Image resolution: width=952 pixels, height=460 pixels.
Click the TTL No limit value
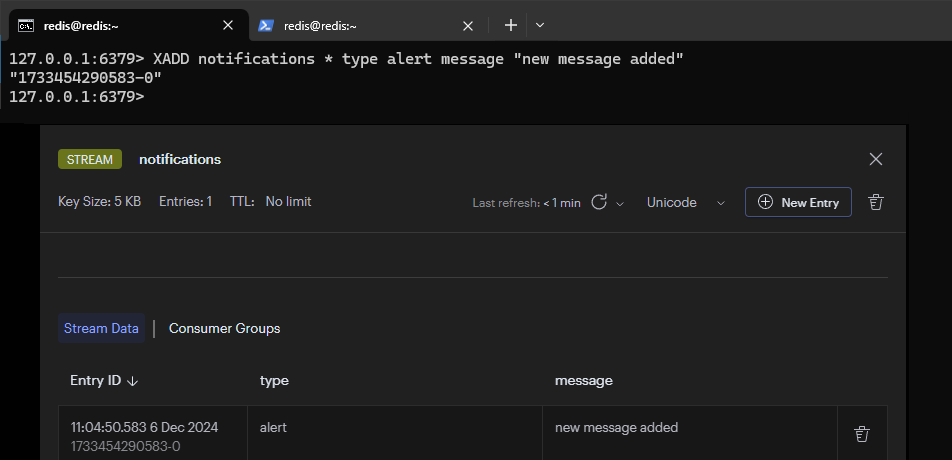point(288,202)
